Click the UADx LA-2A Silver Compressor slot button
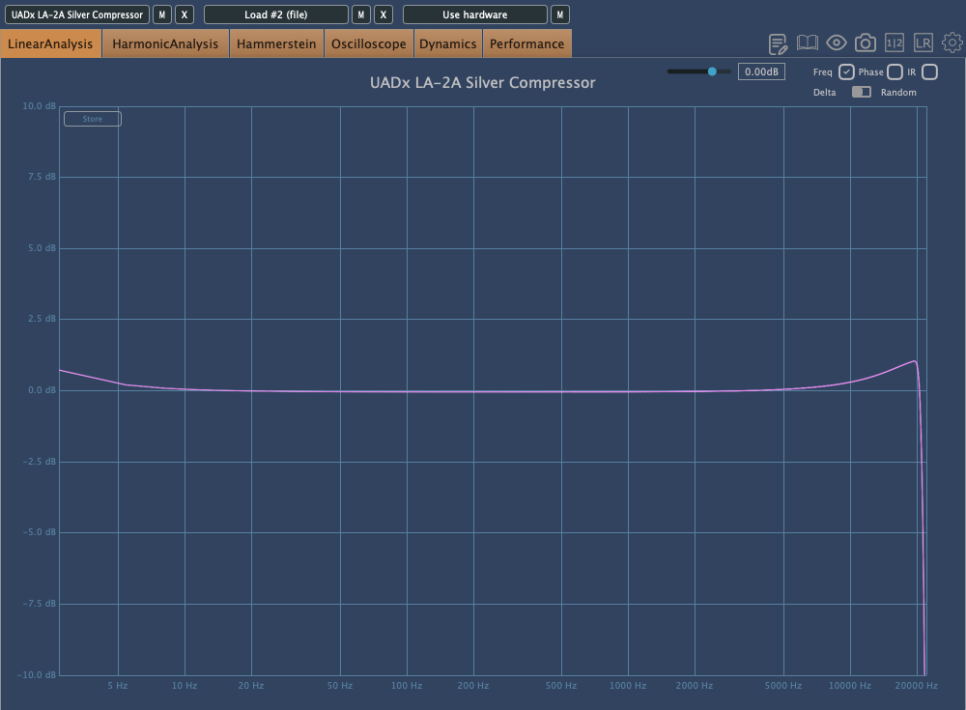The height and width of the screenshot is (710, 966). tap(77, 15)
